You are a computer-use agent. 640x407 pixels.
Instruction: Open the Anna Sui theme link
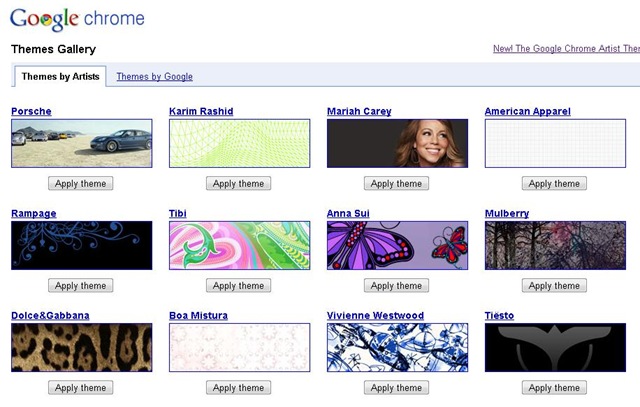click(x=348, y=213)
